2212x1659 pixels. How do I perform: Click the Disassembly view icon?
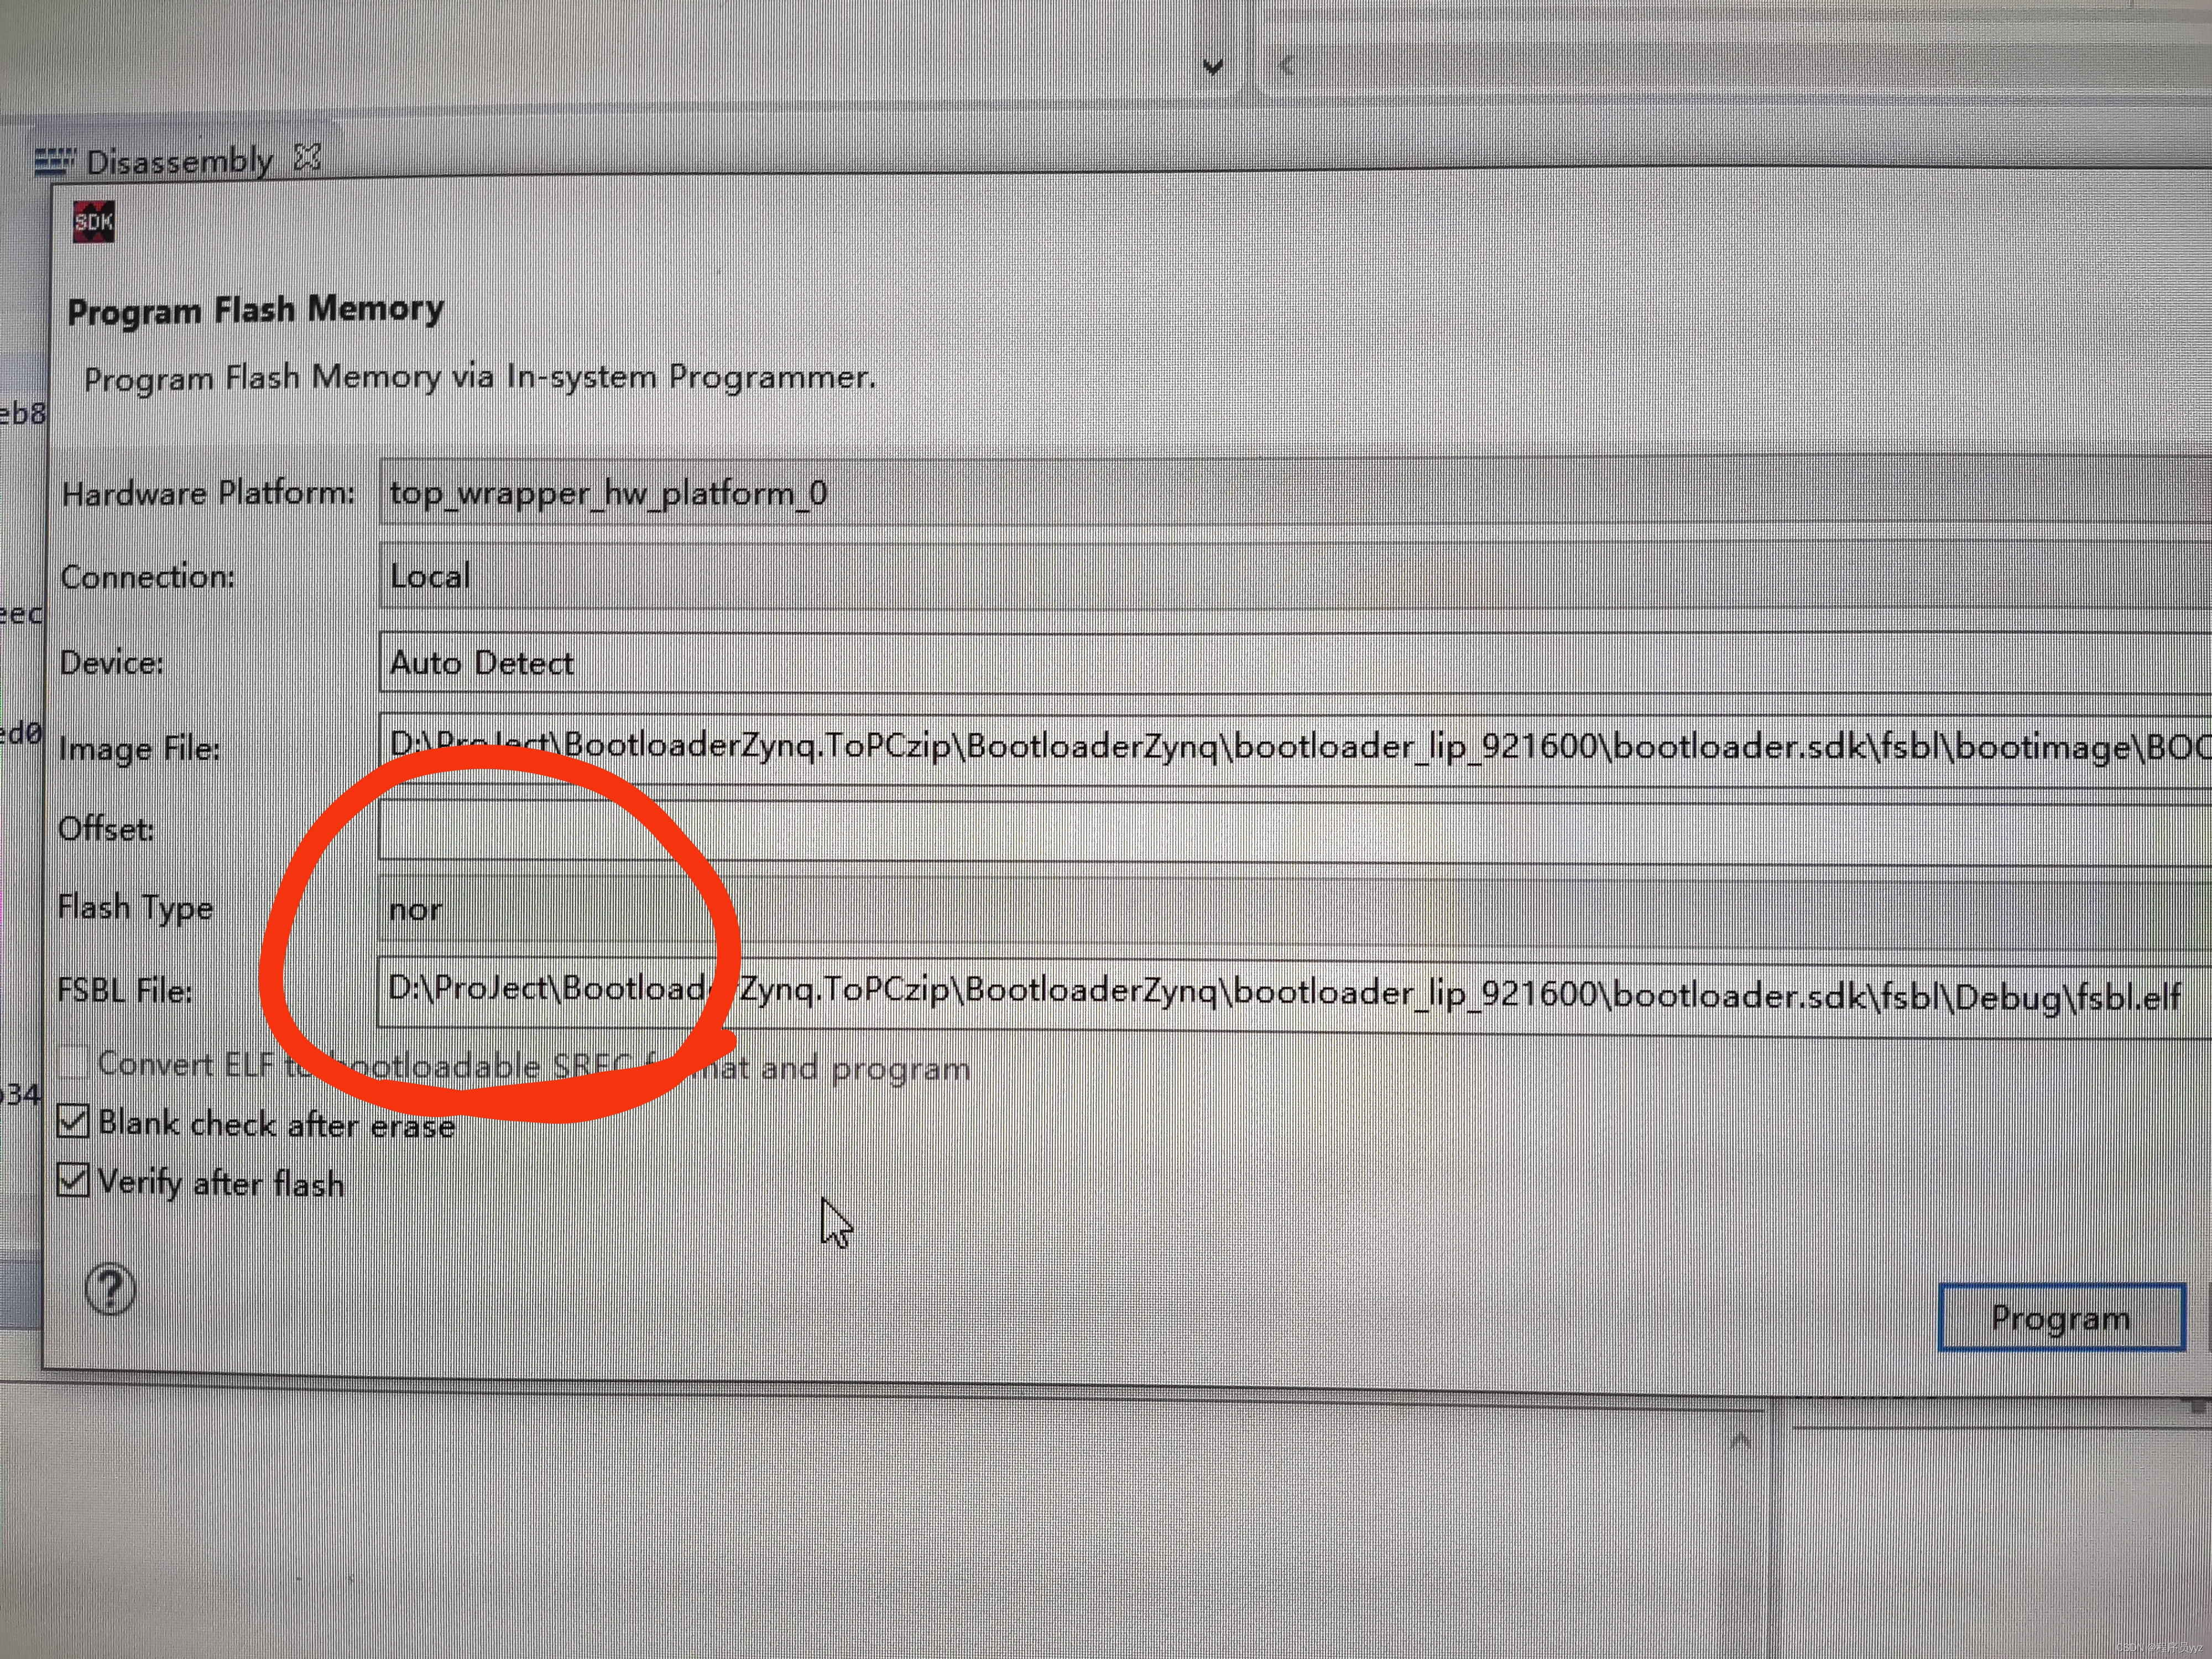pyautogui.click(x=54, y=161)
